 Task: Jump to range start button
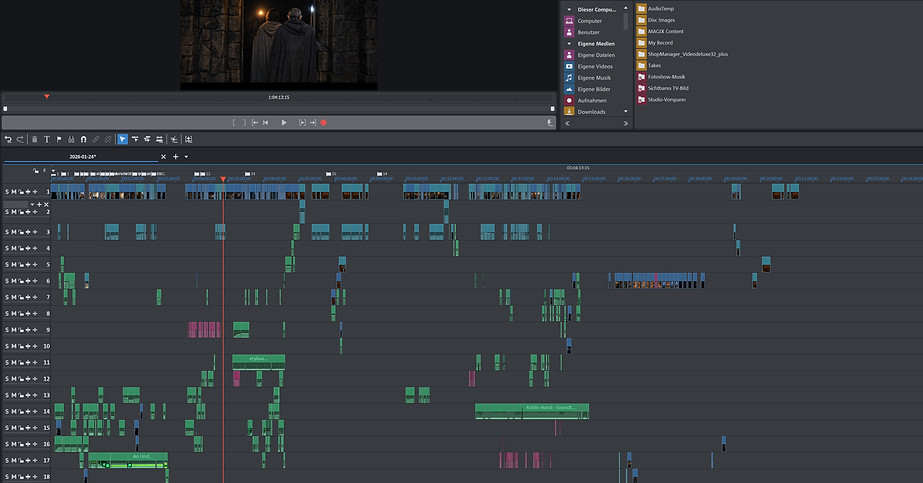(255, 123)
